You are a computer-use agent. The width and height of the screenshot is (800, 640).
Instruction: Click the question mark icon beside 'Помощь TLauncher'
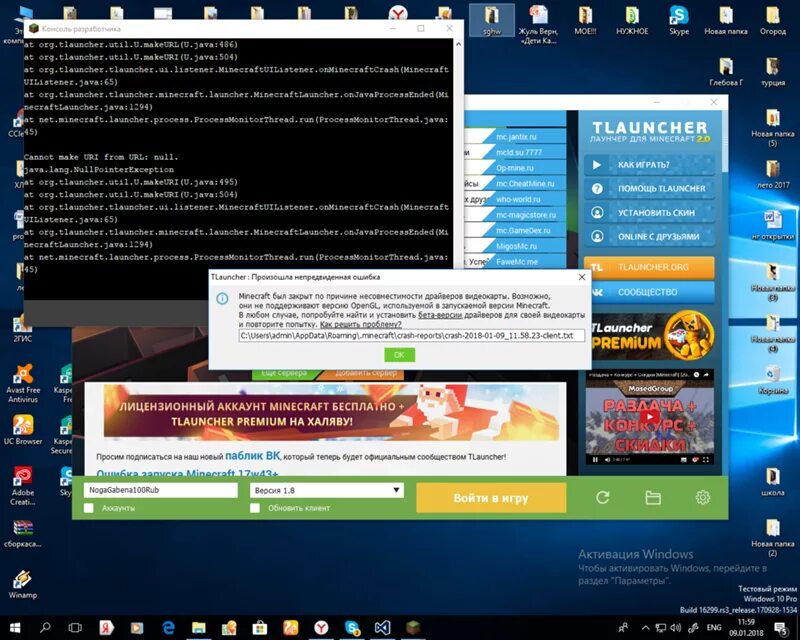(597, 189)
